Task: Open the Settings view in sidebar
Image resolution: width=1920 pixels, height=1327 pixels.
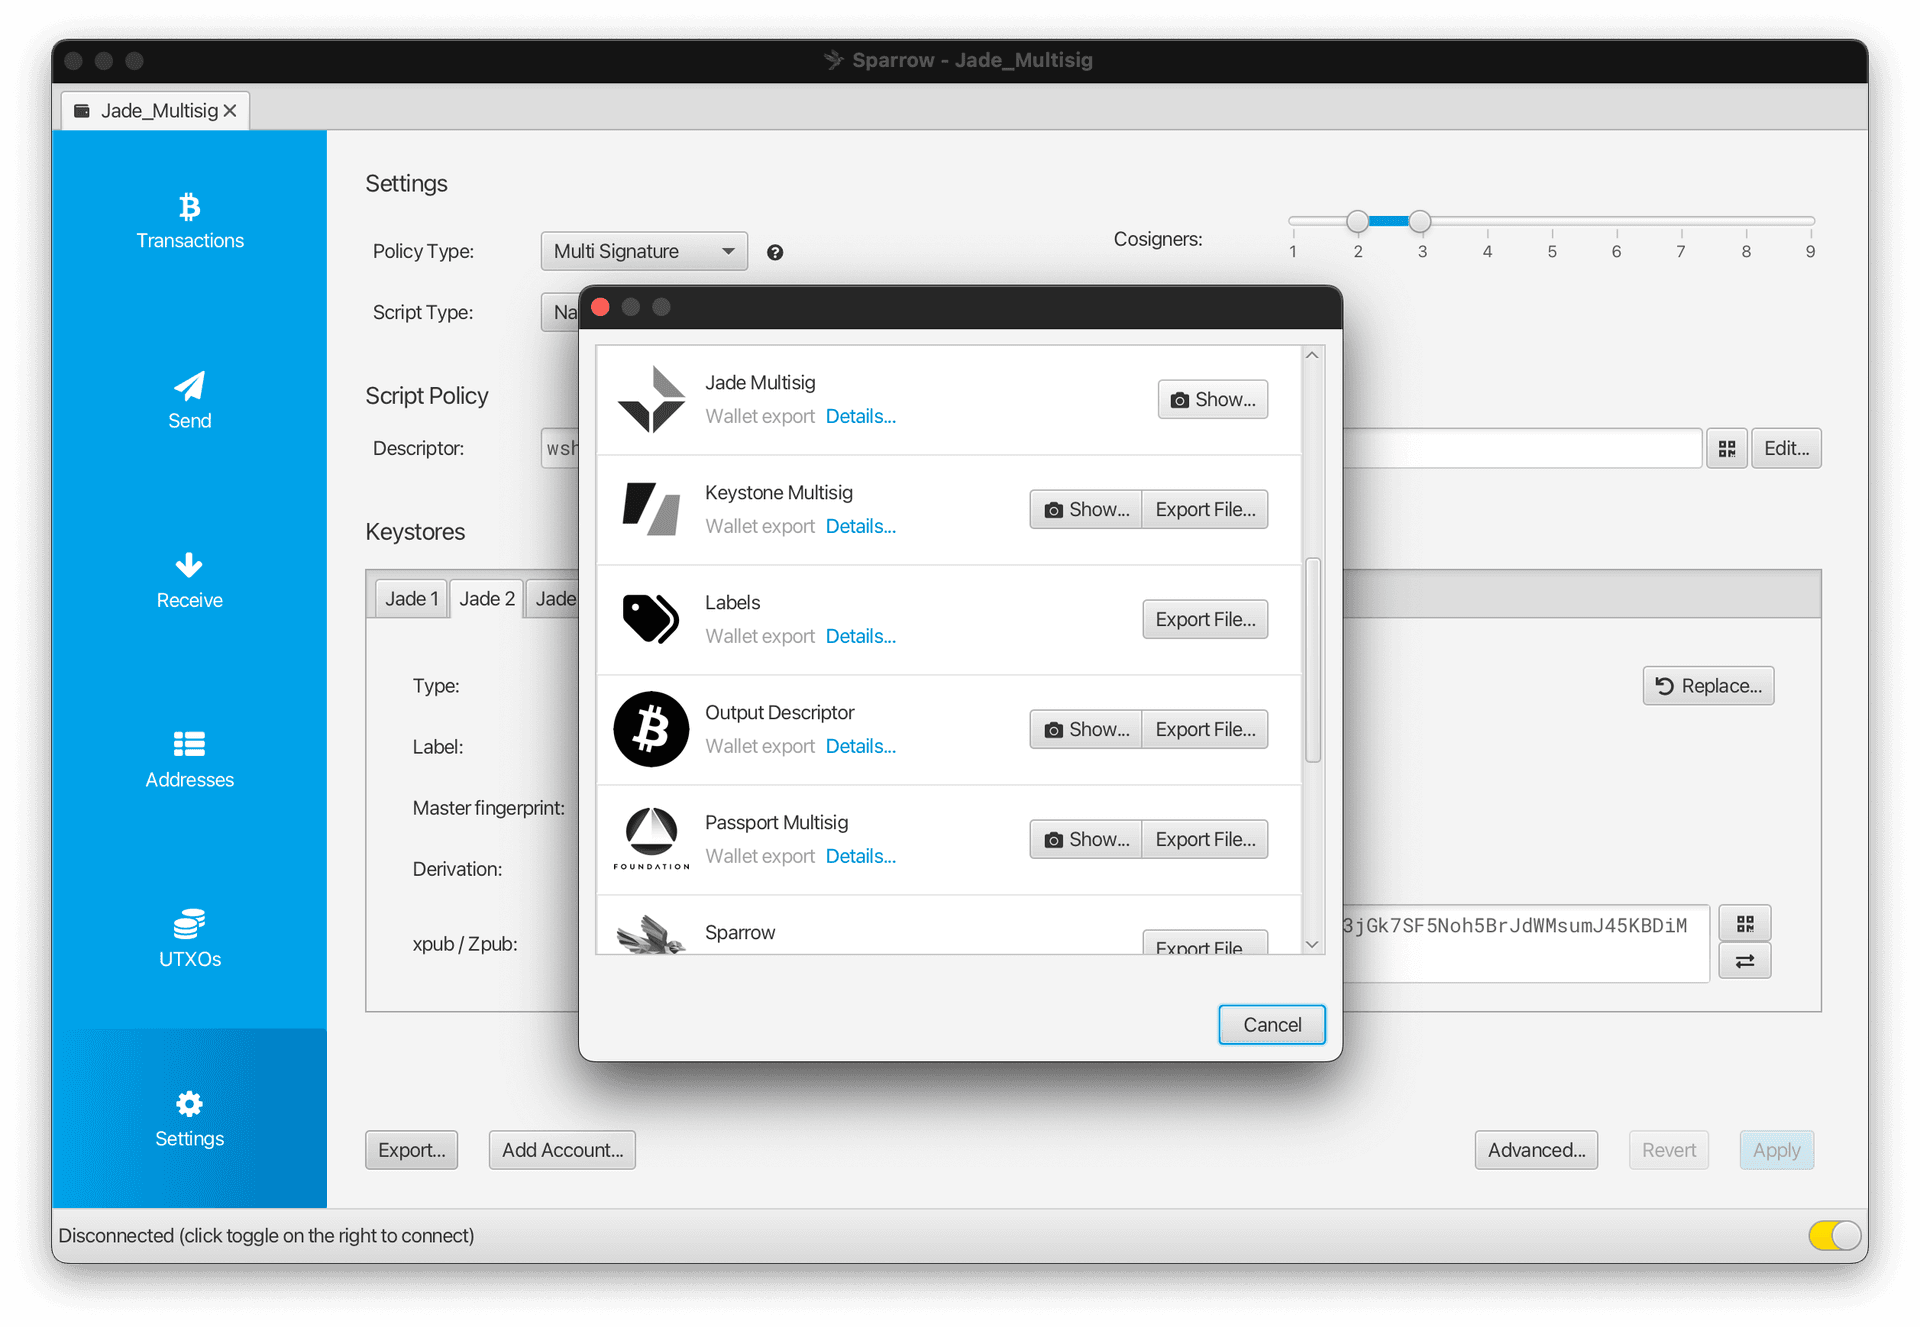Action: coord(189,1119)
